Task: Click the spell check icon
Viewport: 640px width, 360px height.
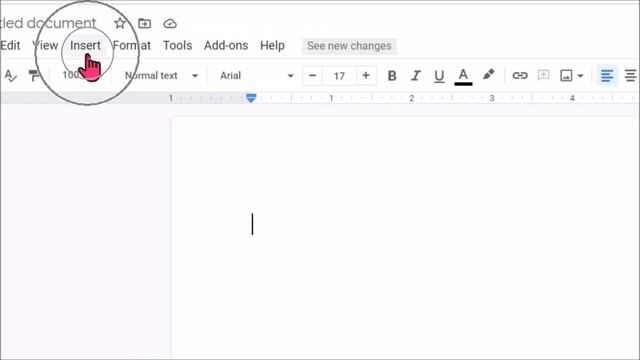Action: 10,76
